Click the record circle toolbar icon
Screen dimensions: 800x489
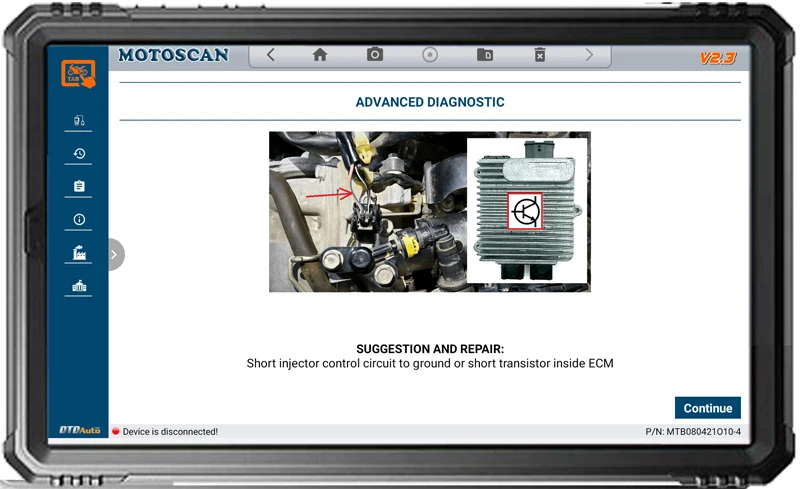(430, 55)
